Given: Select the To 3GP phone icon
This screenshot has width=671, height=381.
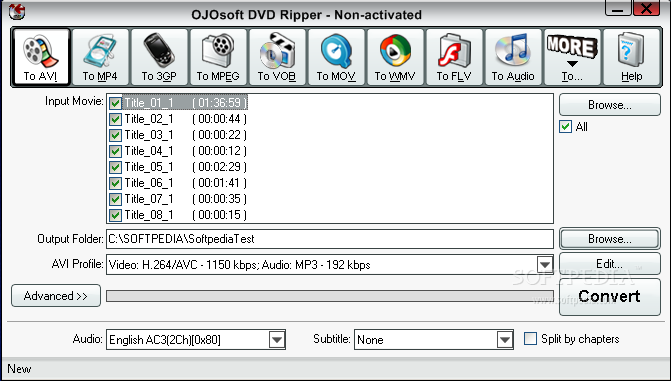Looking at the screenshot, I should pyautogui.click(x=159, y=57).
